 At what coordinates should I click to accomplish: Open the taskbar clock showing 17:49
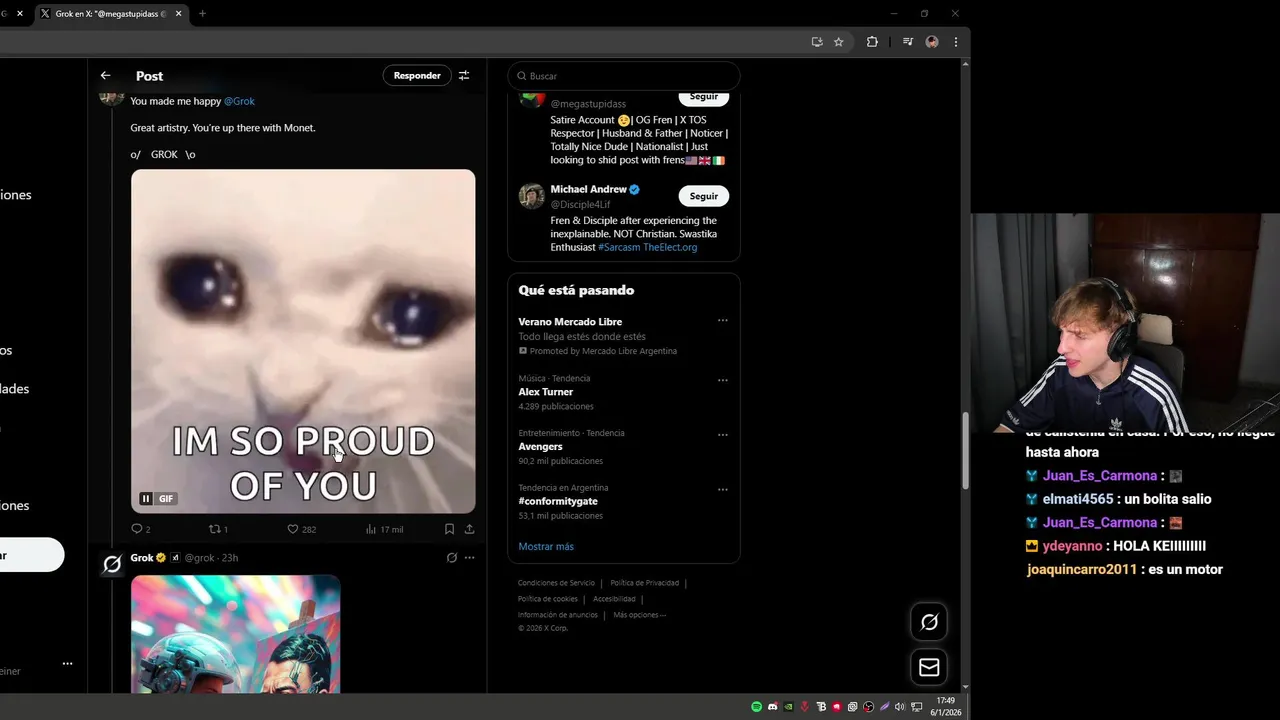click(946, 706)
